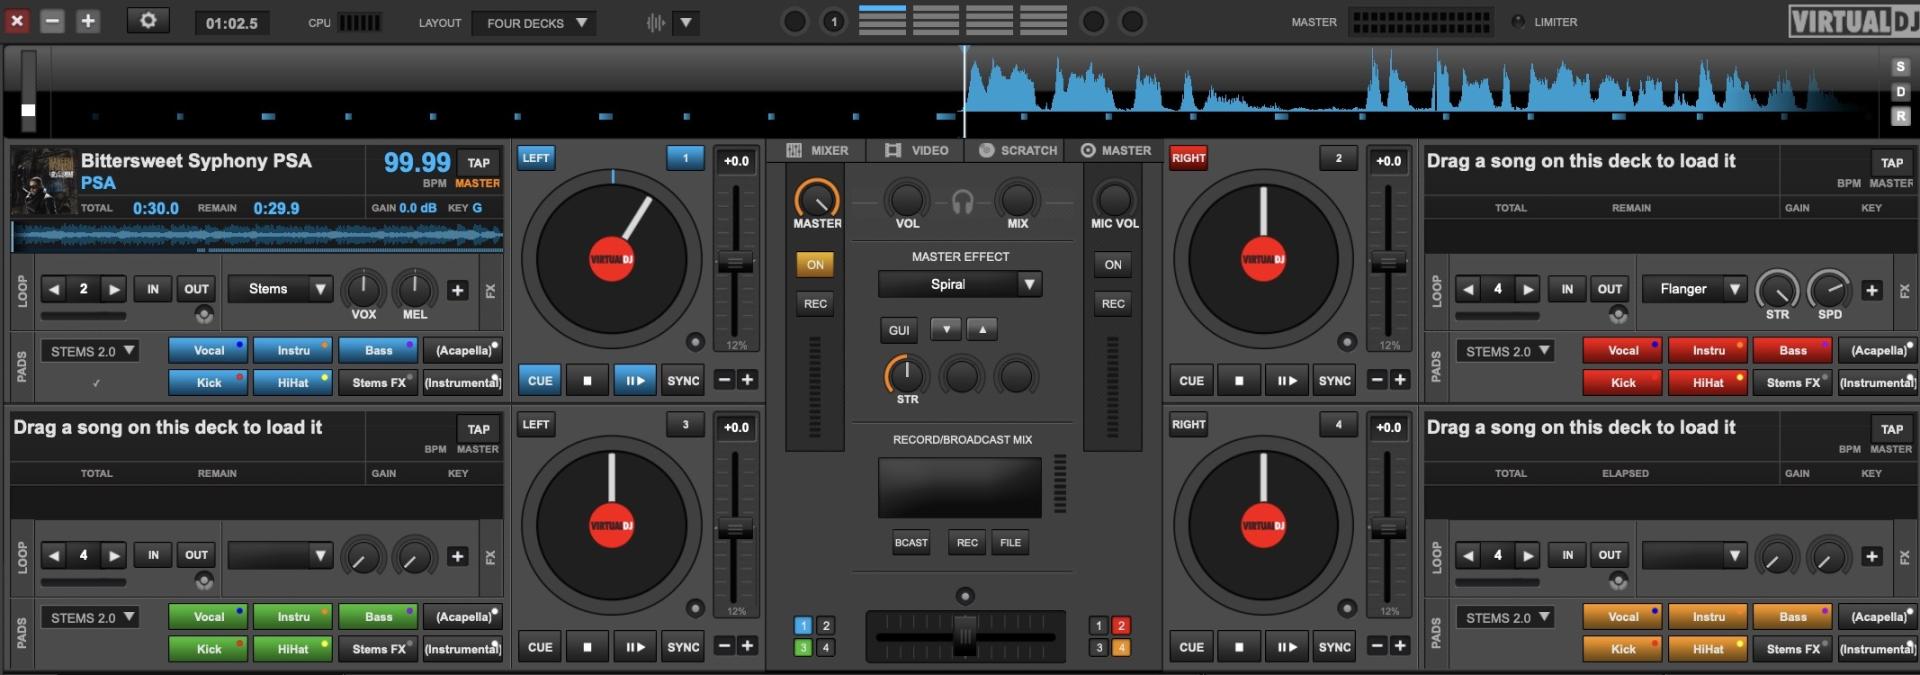This screenshot has height=675, width=1920.
Task: Toggle crossfader left assign for deck 3 (green)
Action: (x=802, y=647)
